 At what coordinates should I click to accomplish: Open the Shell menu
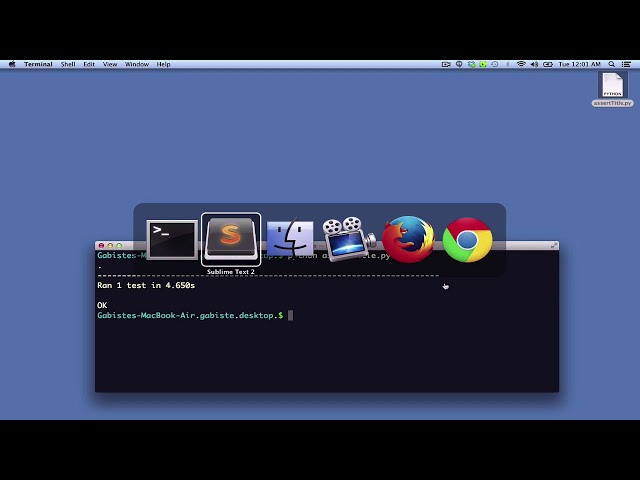(x=68, y=64)
